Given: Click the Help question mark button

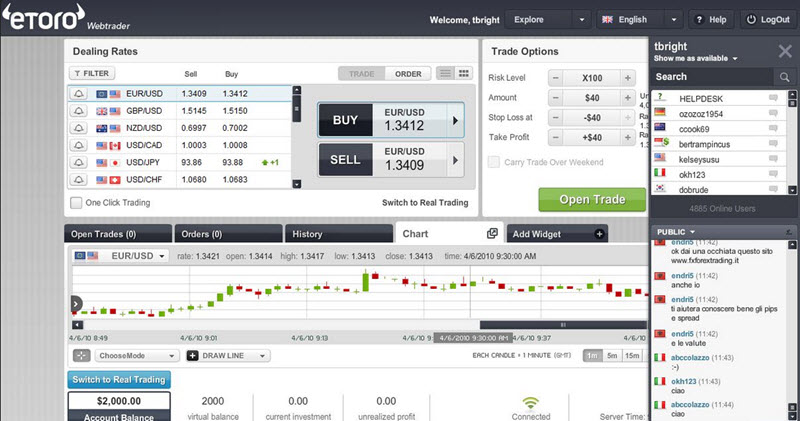Looking at the screenshot, I should coord(711,20).
